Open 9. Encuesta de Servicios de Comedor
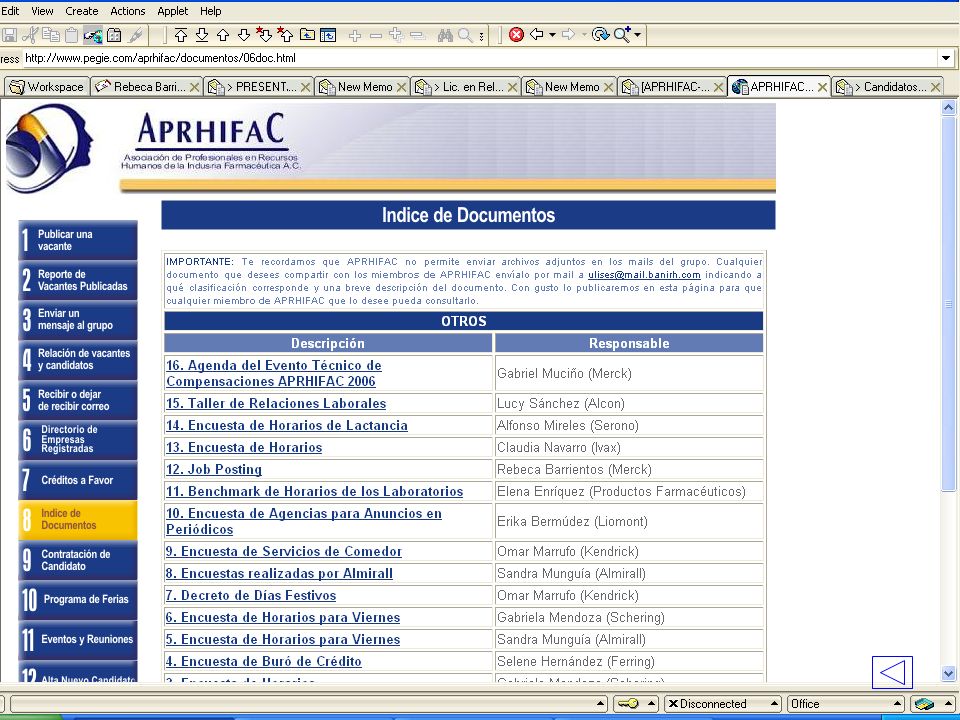 point(284,552)
